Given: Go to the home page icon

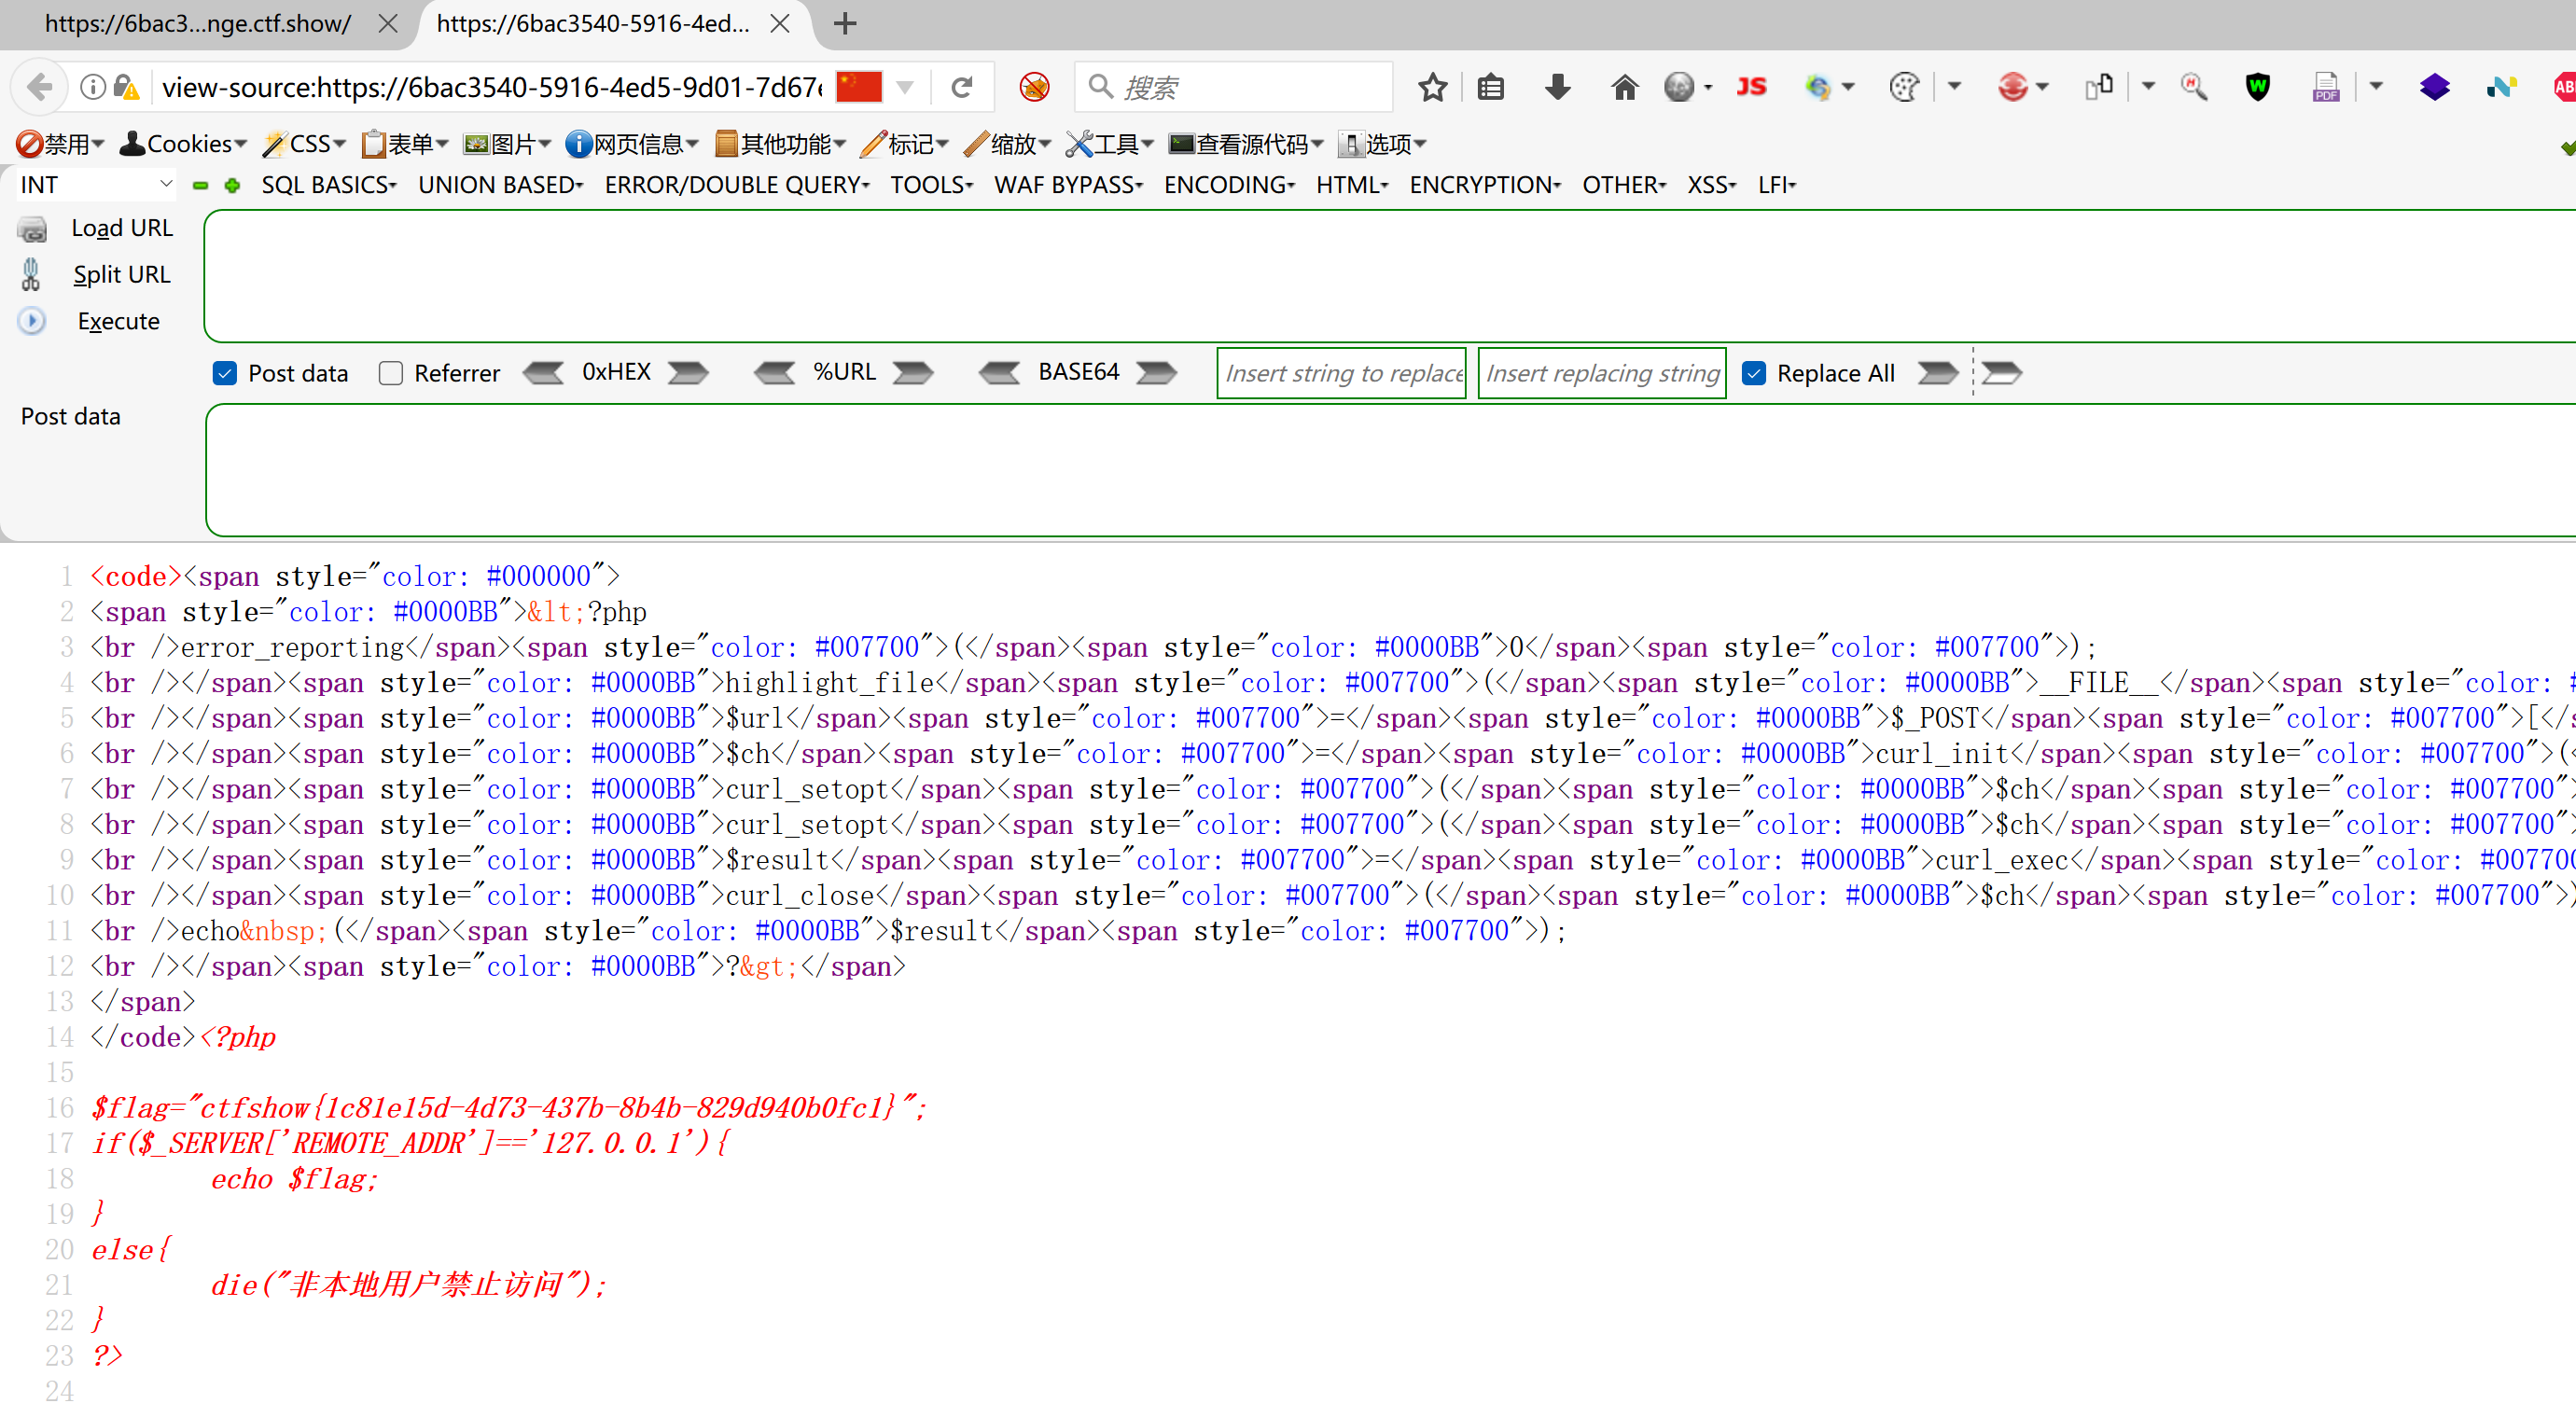Looking at the screenshot, I should 1624,87.
